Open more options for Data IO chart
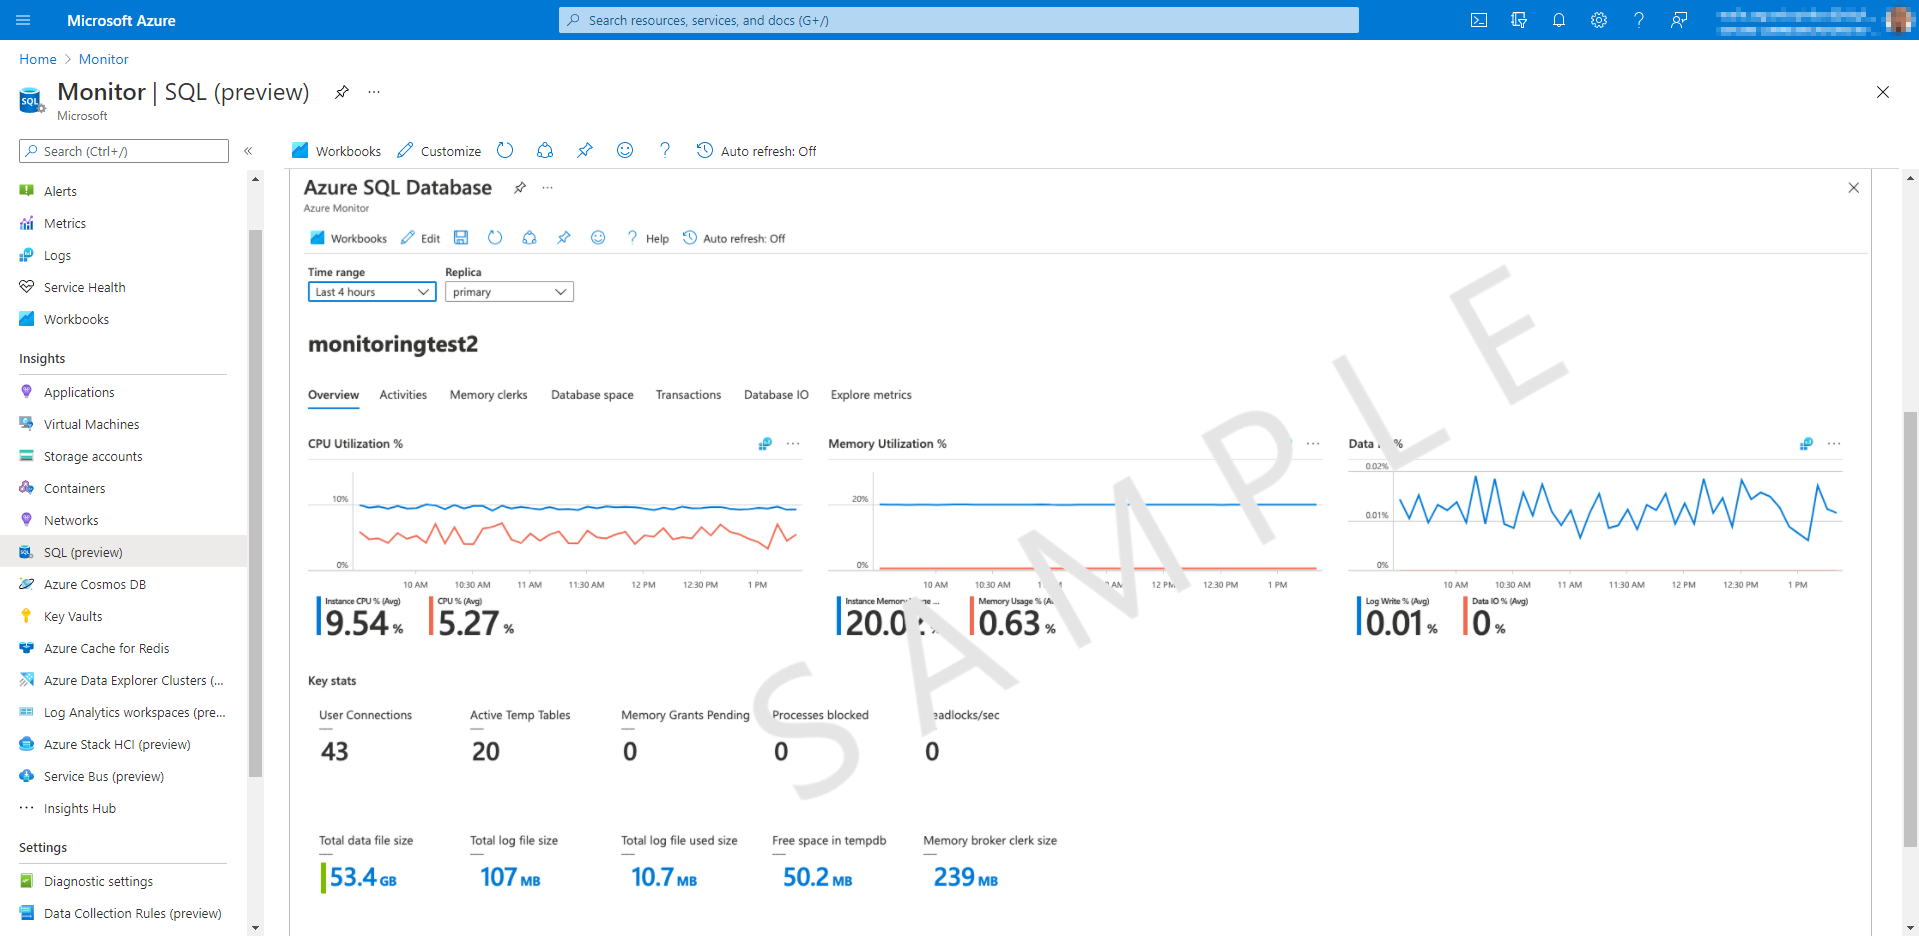Viewport: 1919px width, 936px height. coord(1834,444)
